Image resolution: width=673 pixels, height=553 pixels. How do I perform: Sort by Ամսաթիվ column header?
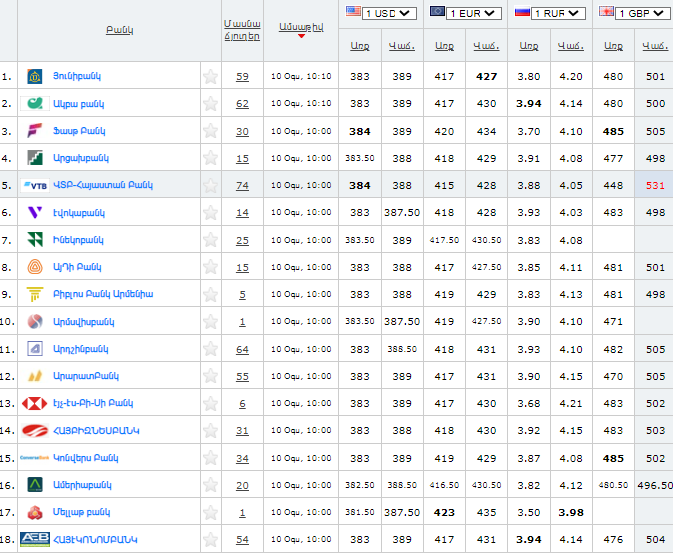[x=301, y=27]
